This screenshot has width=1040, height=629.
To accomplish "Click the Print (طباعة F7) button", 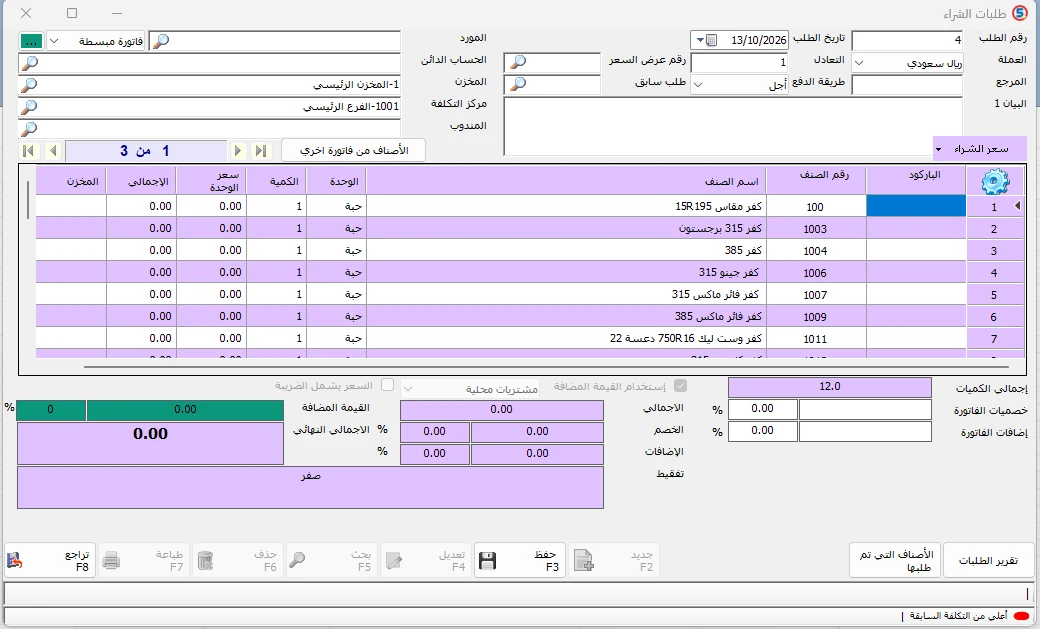I will (x=144, y=560).
